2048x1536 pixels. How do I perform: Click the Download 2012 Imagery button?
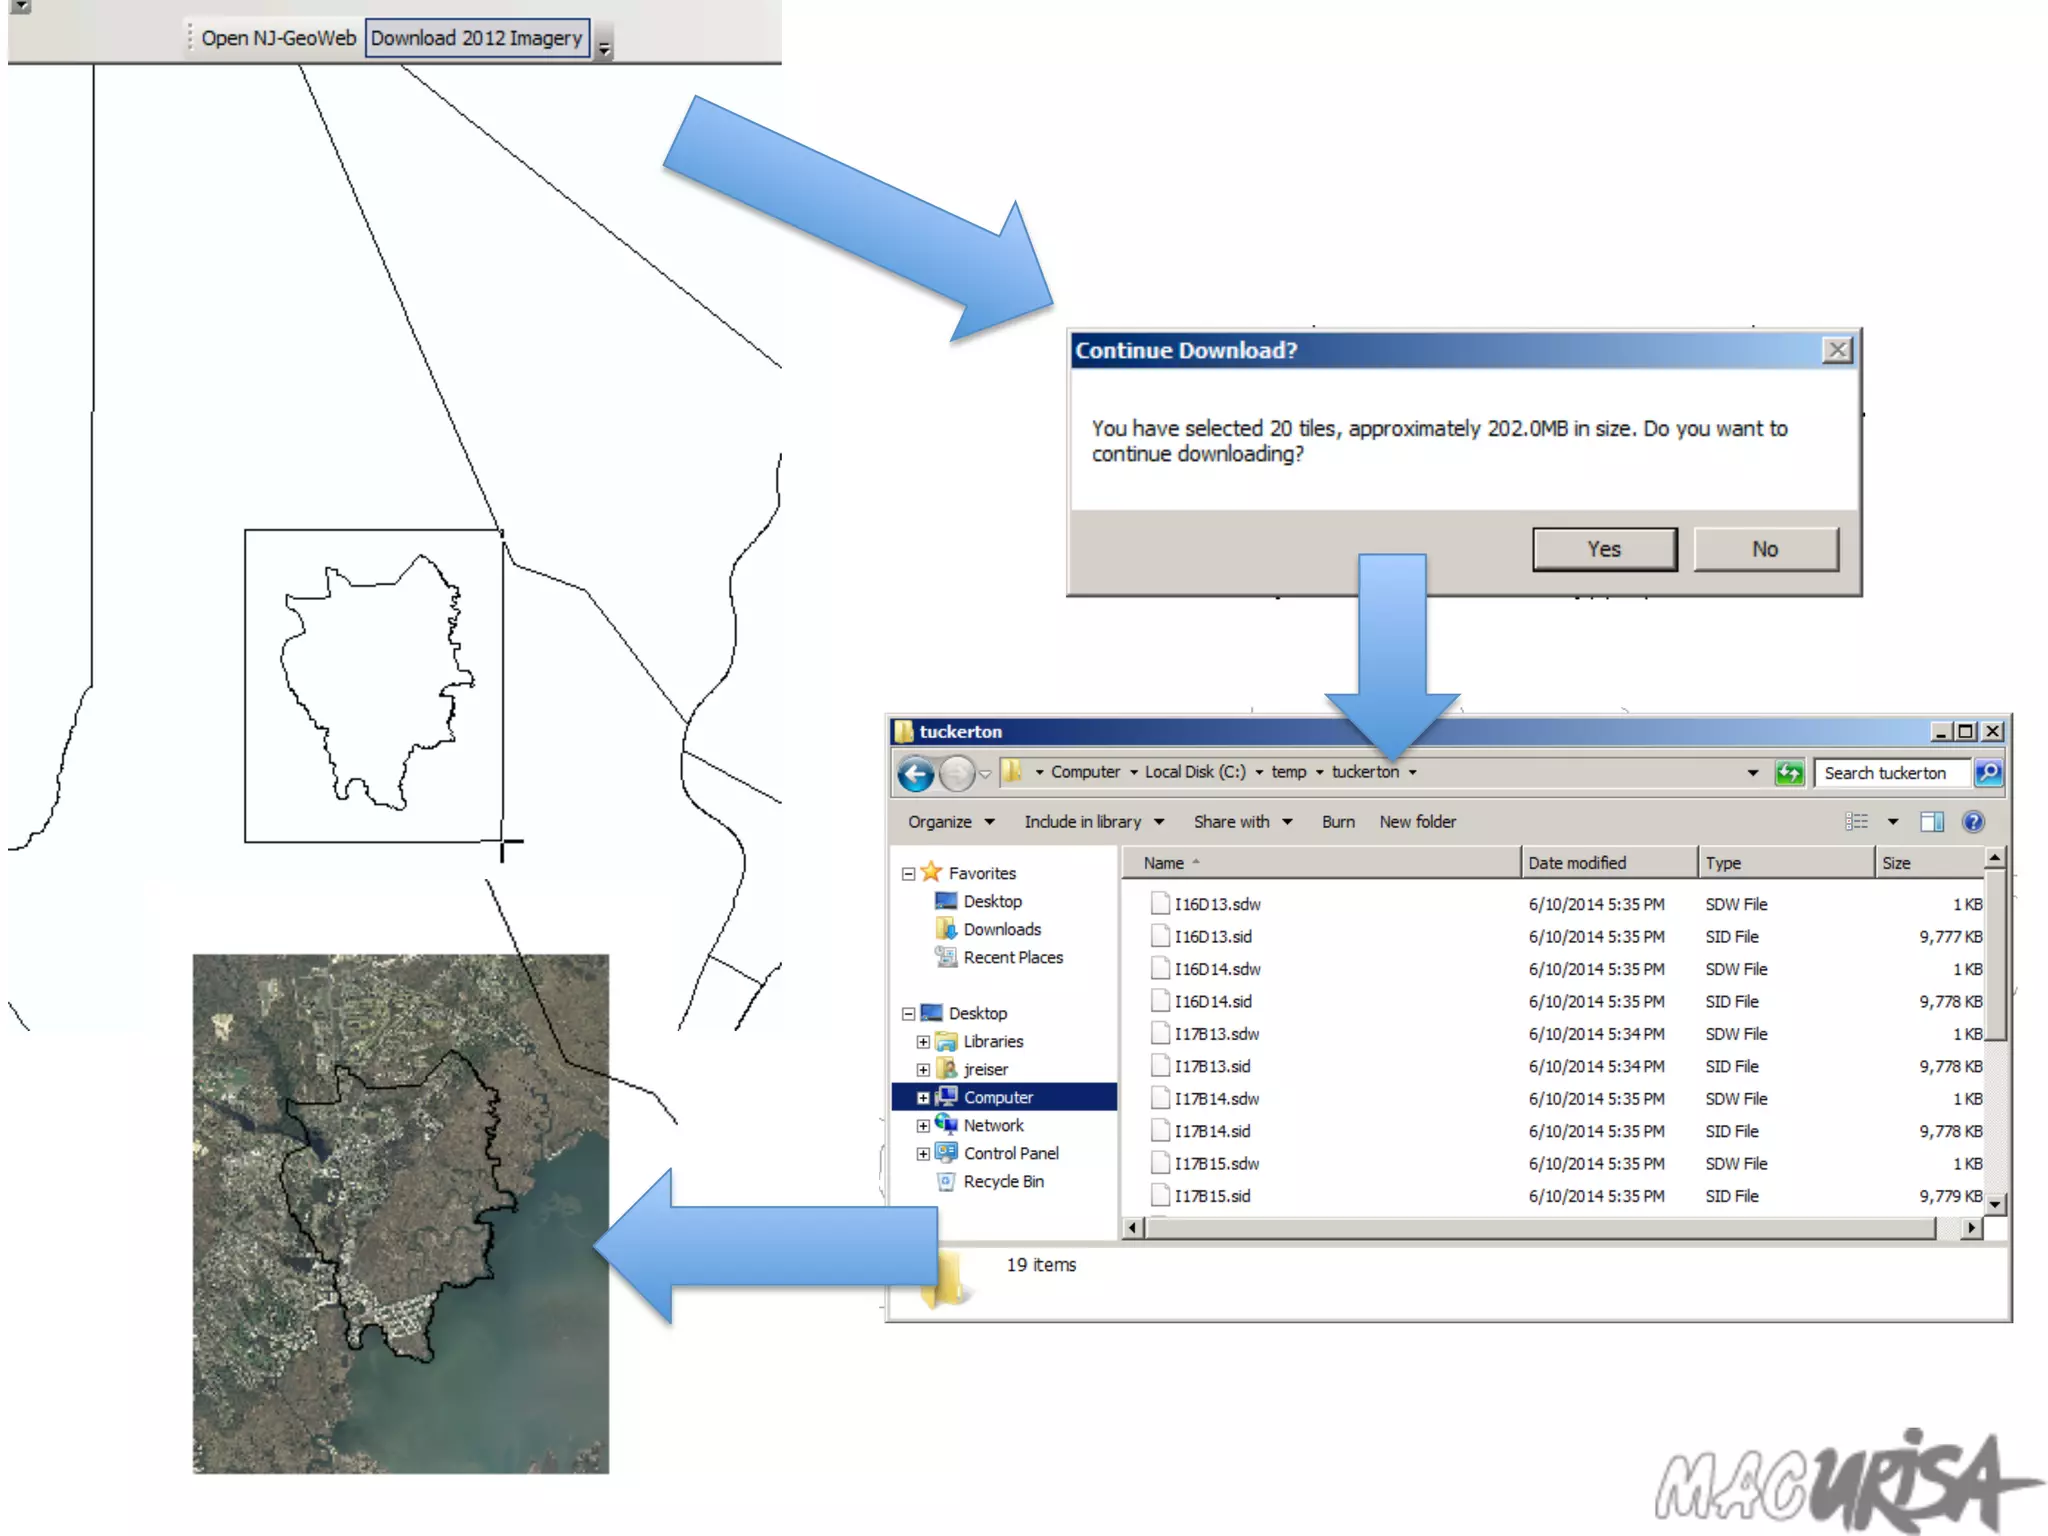point(476,39)
